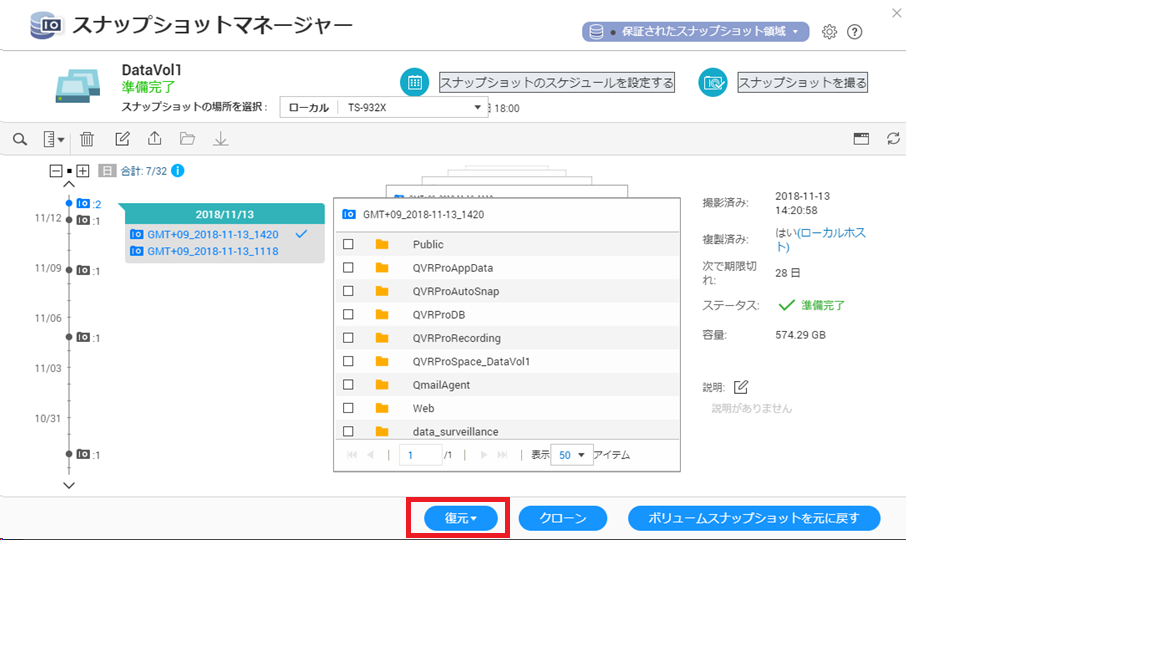Open settings gear icon at top
The height and width of the screenshot is (648, 1152).
click(x=829, y=32)
